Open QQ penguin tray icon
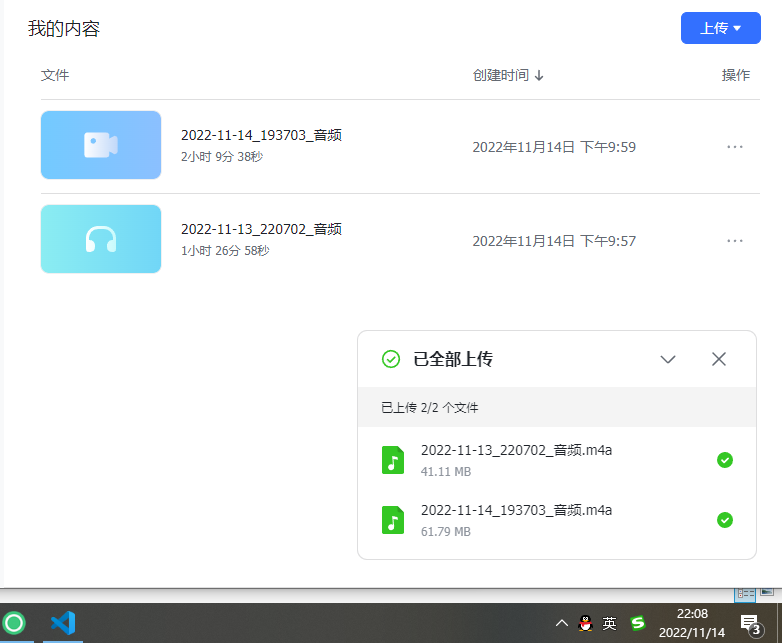The image size is (782, 643). pyautogui.click(x=586, y=623)
